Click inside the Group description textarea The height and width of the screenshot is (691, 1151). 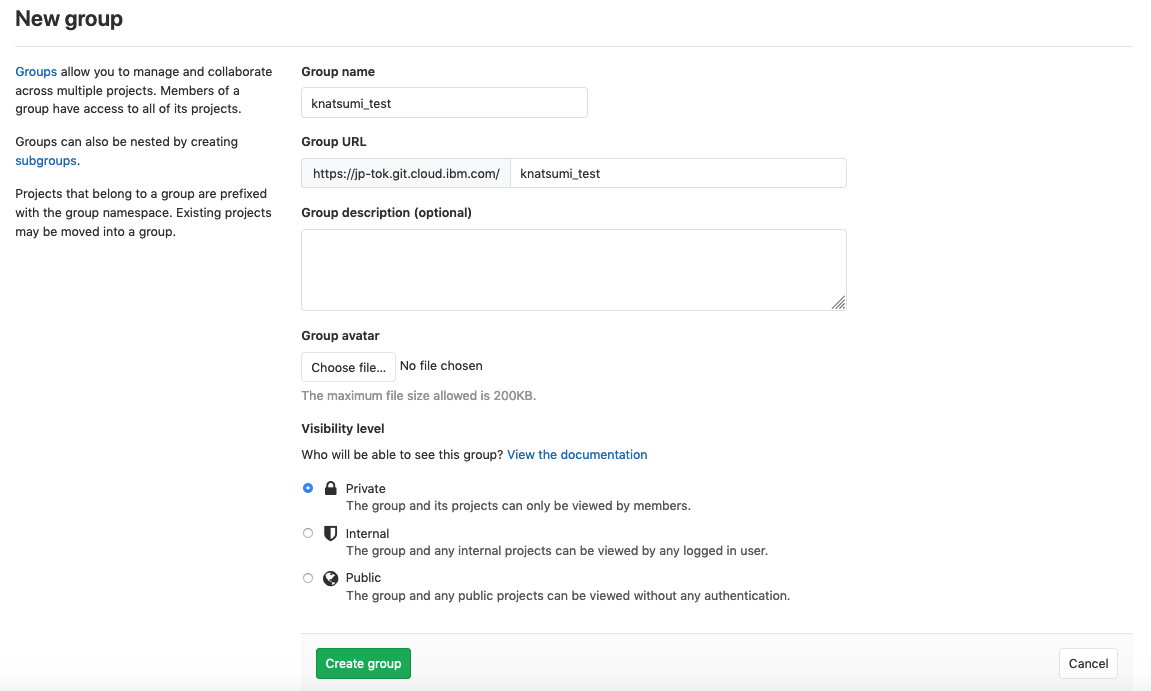point(573,269)
